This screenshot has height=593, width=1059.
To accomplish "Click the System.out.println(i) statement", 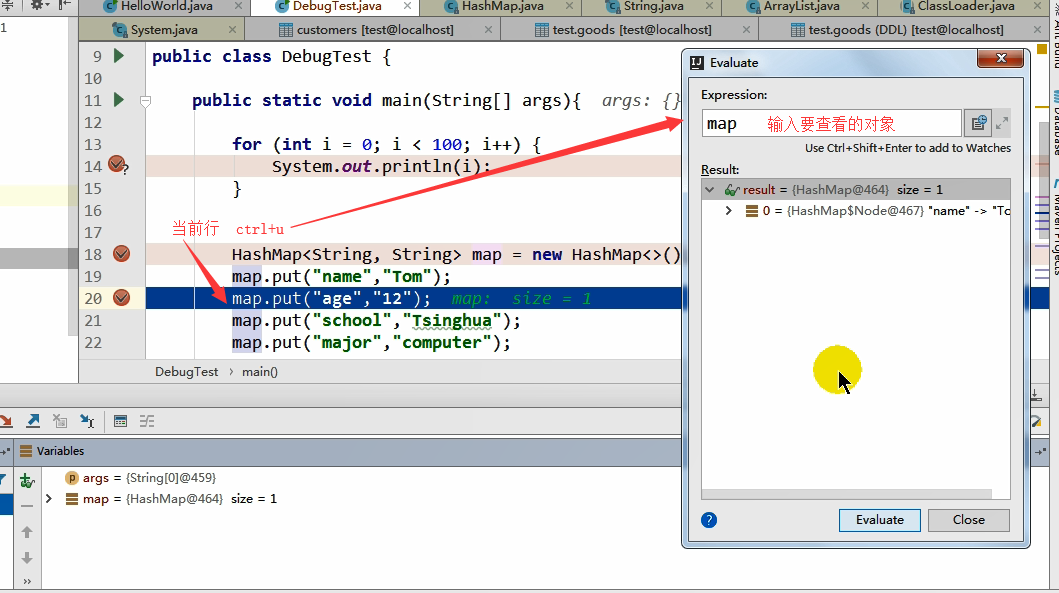I will (381, 166).
